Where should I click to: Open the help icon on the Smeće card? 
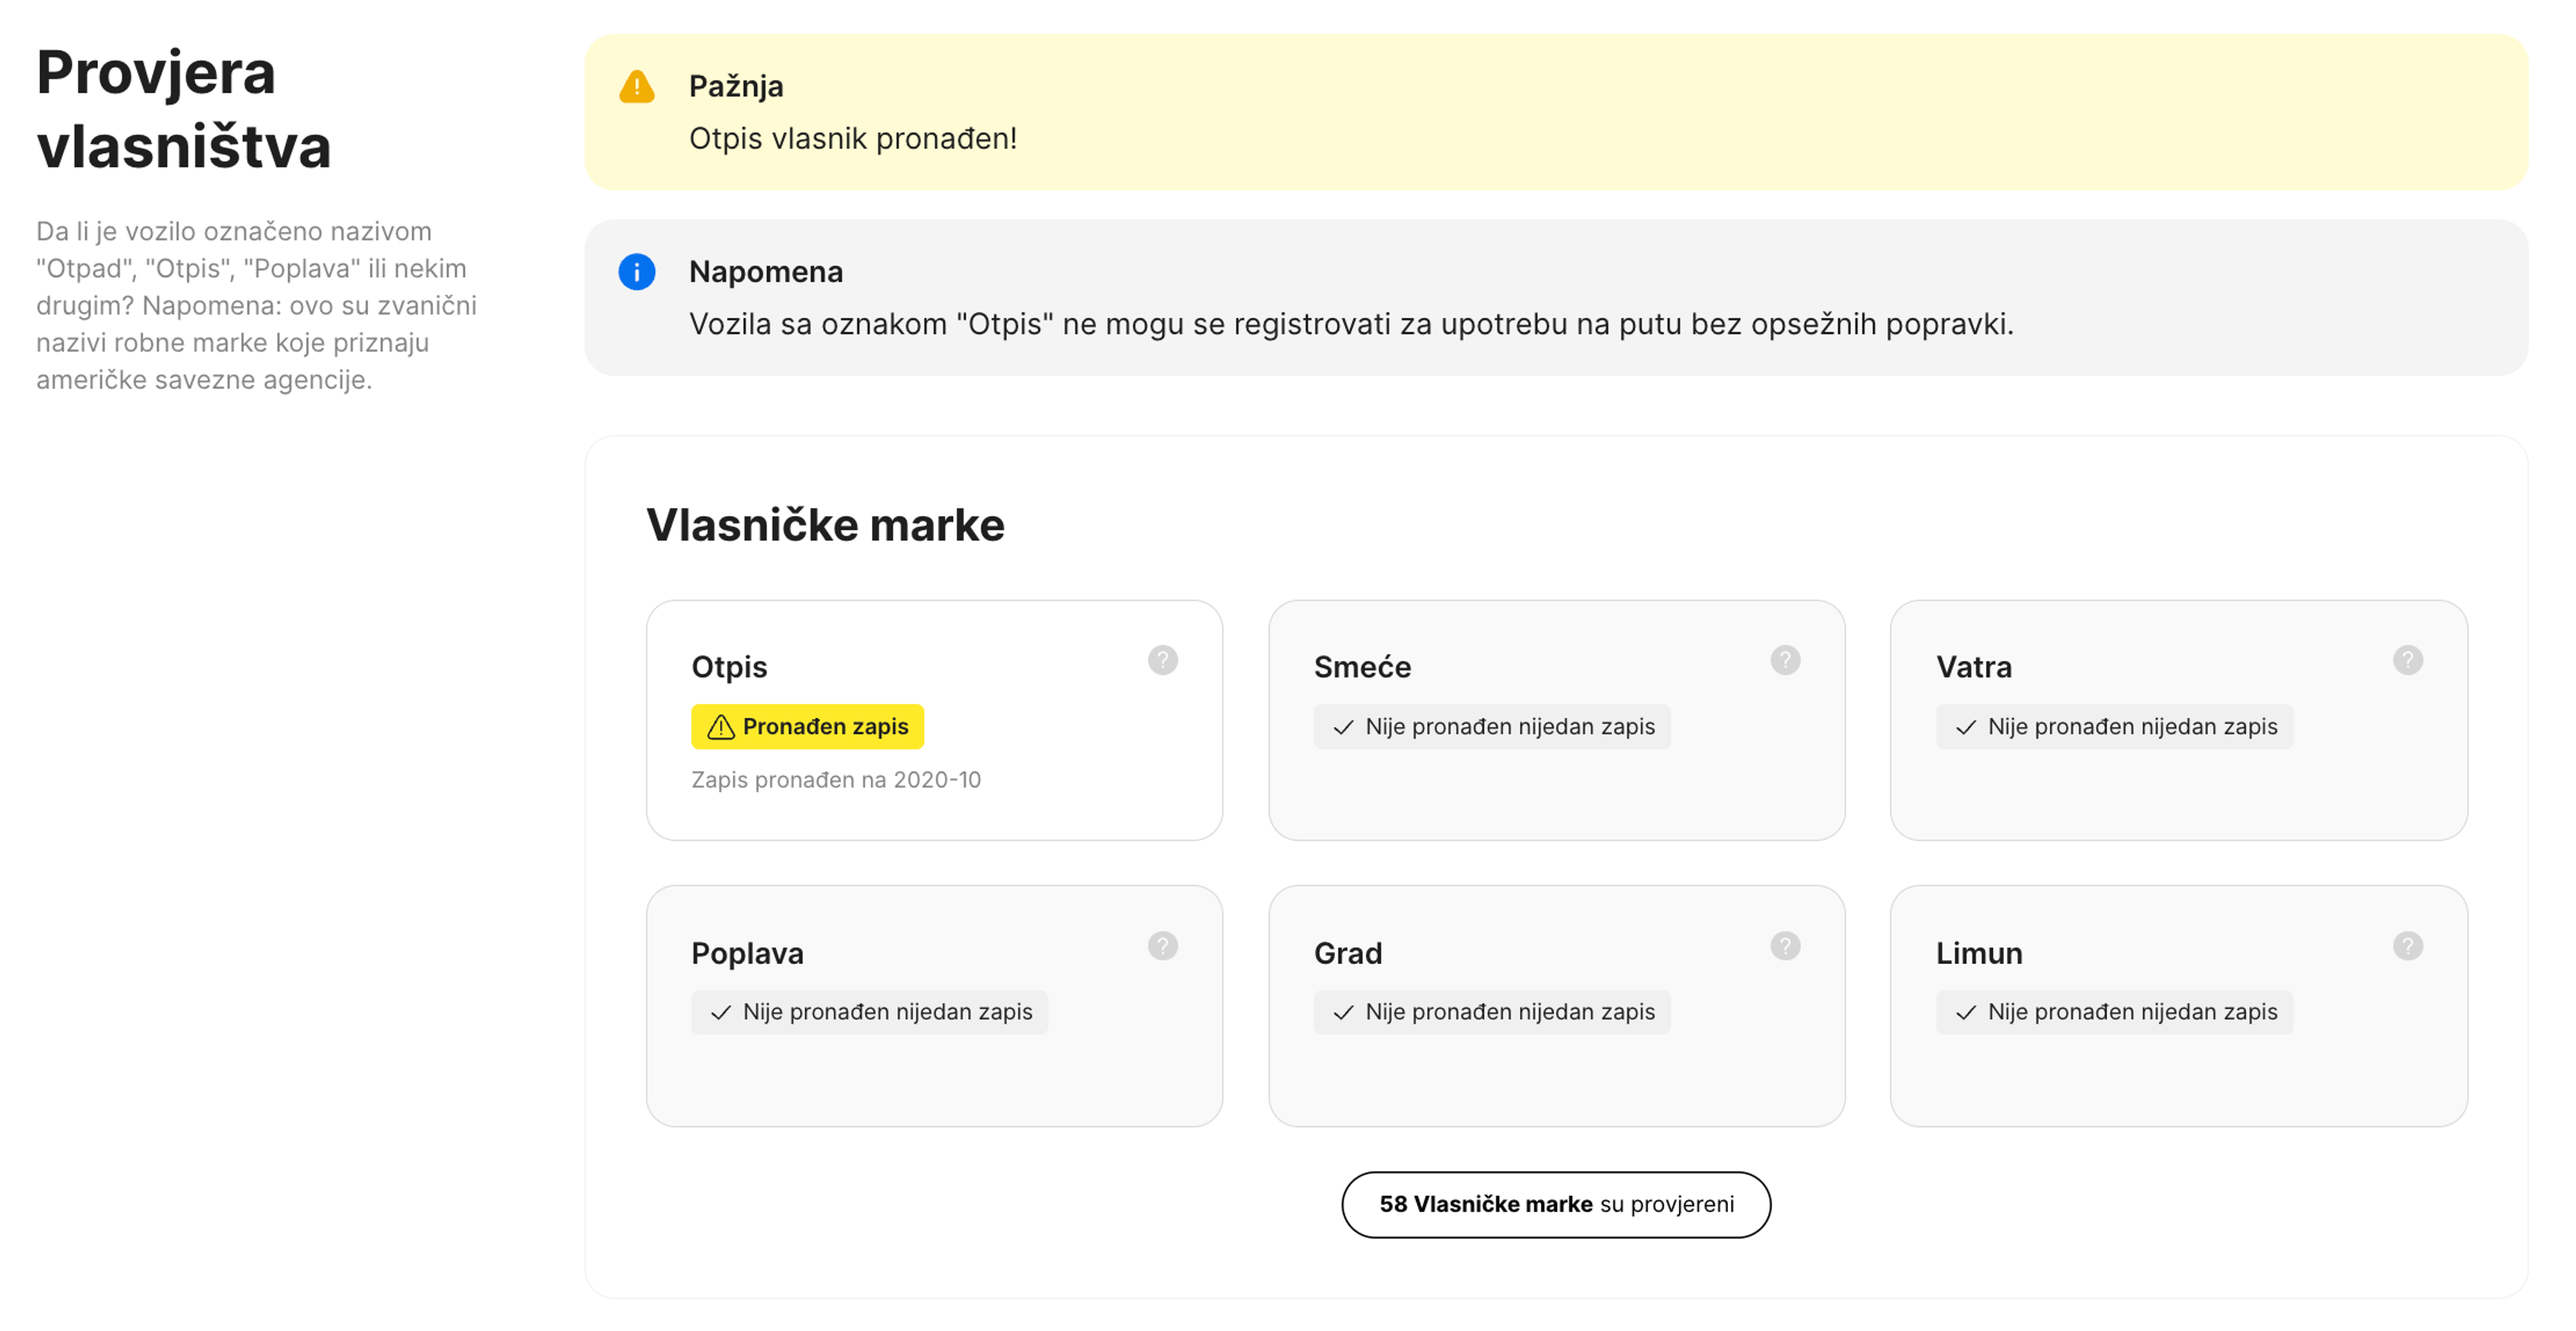[x=1787, y=661]
